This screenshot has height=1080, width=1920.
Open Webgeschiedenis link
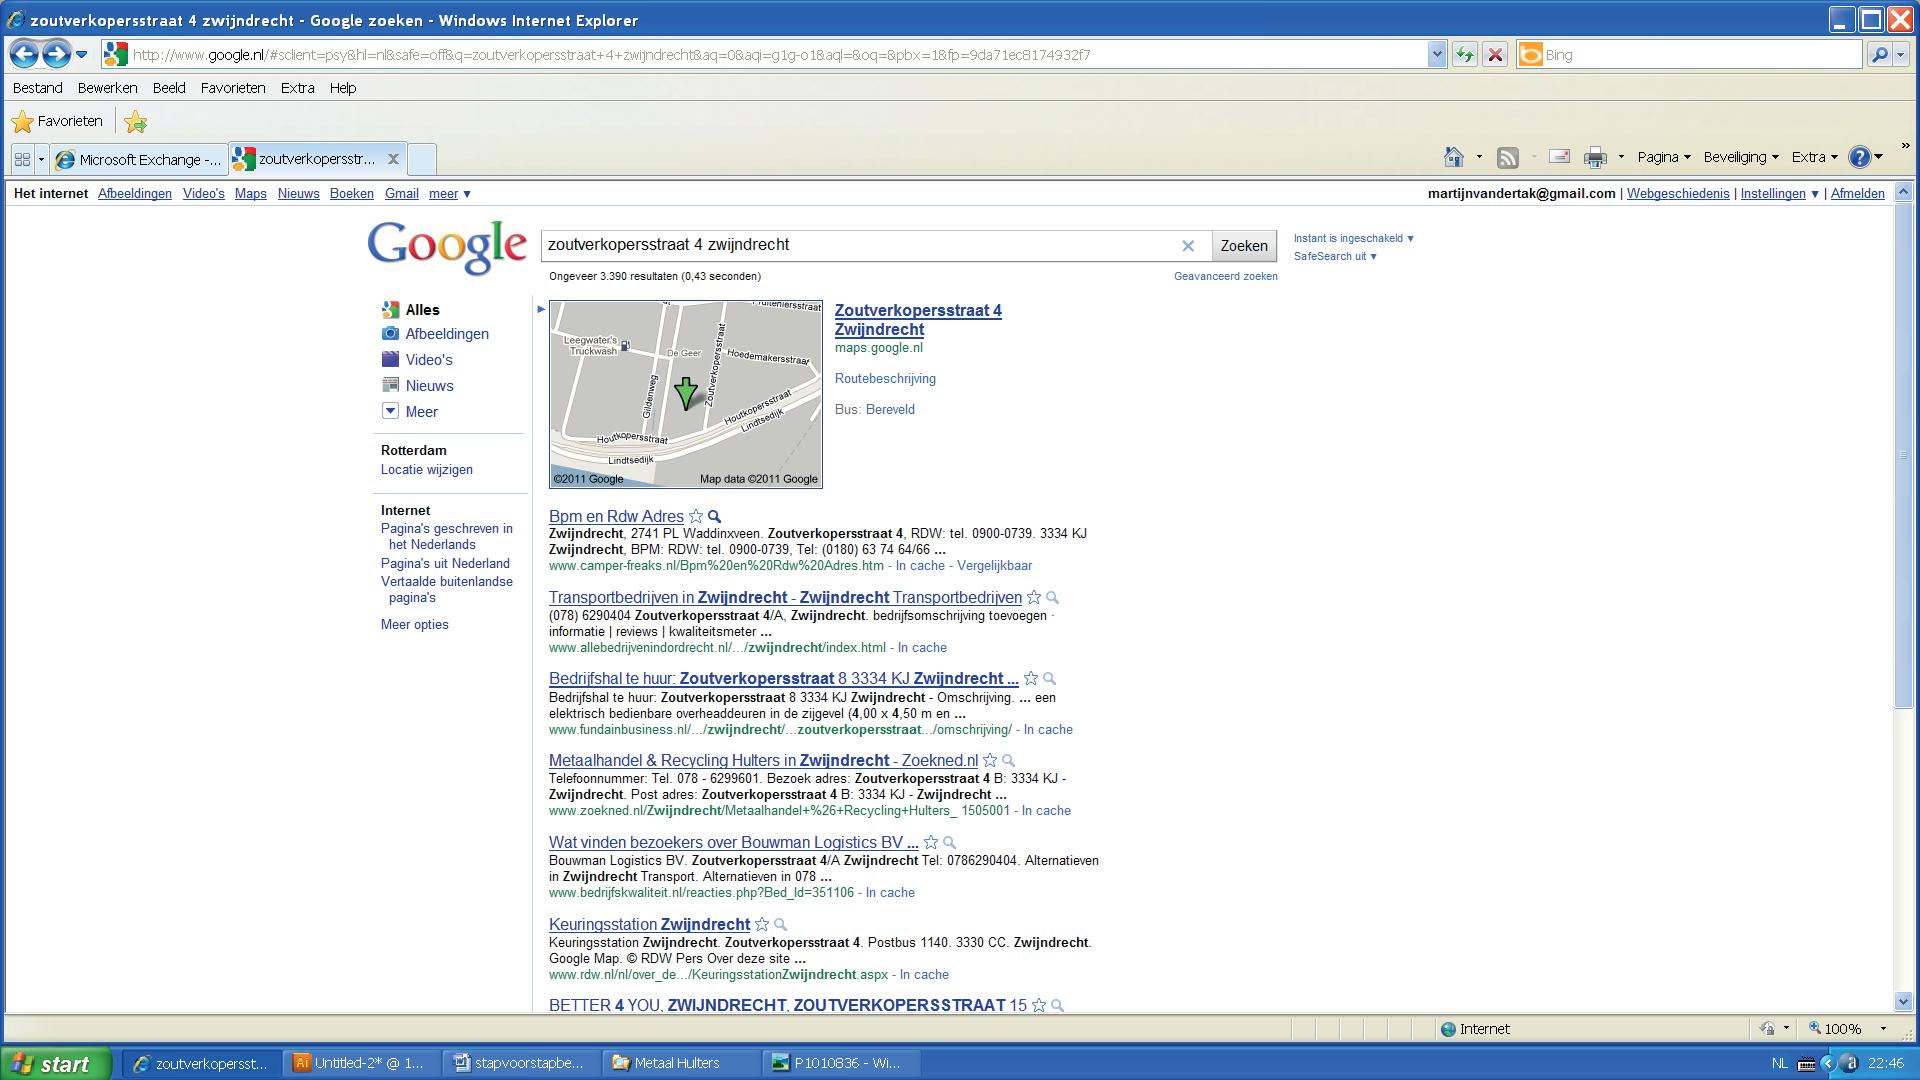tap(1678, 194)
